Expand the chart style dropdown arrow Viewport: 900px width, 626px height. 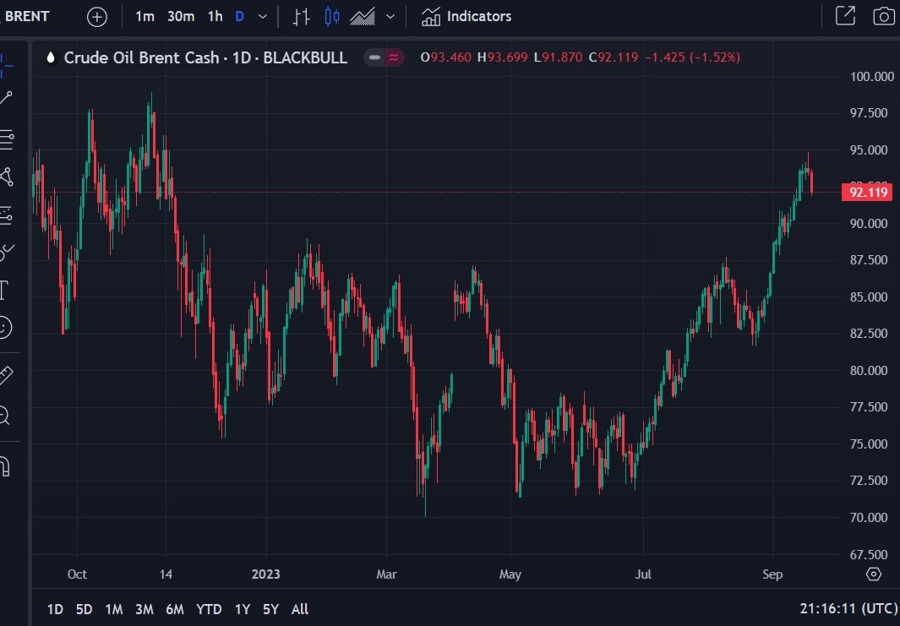[390, 17]
